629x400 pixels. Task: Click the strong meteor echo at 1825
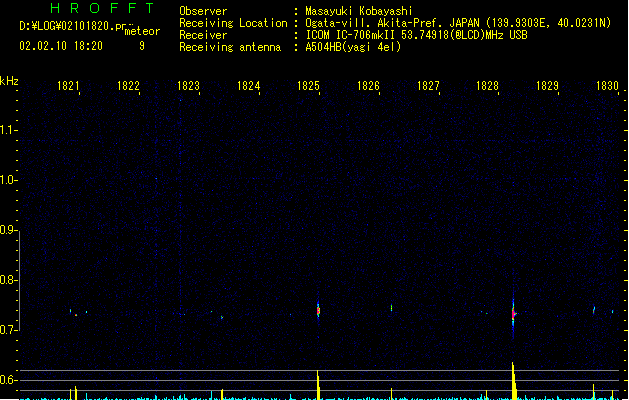click(319, 310)
